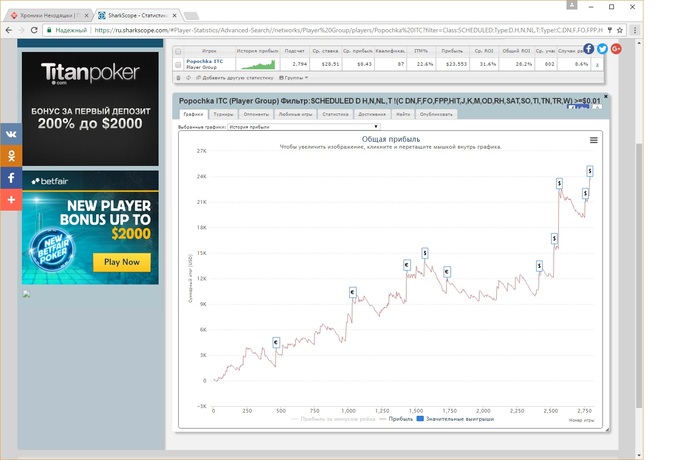Expand the 'Группы' dropdown under the table
700x460 pixels.
click(293, 78)
